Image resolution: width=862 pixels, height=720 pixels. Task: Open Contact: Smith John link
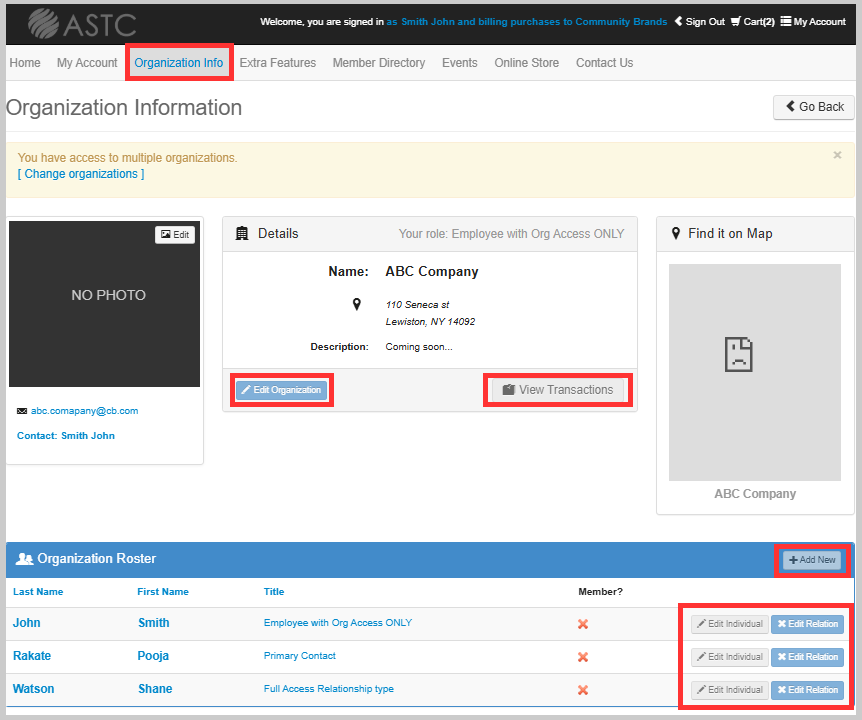tap(66, 435)
